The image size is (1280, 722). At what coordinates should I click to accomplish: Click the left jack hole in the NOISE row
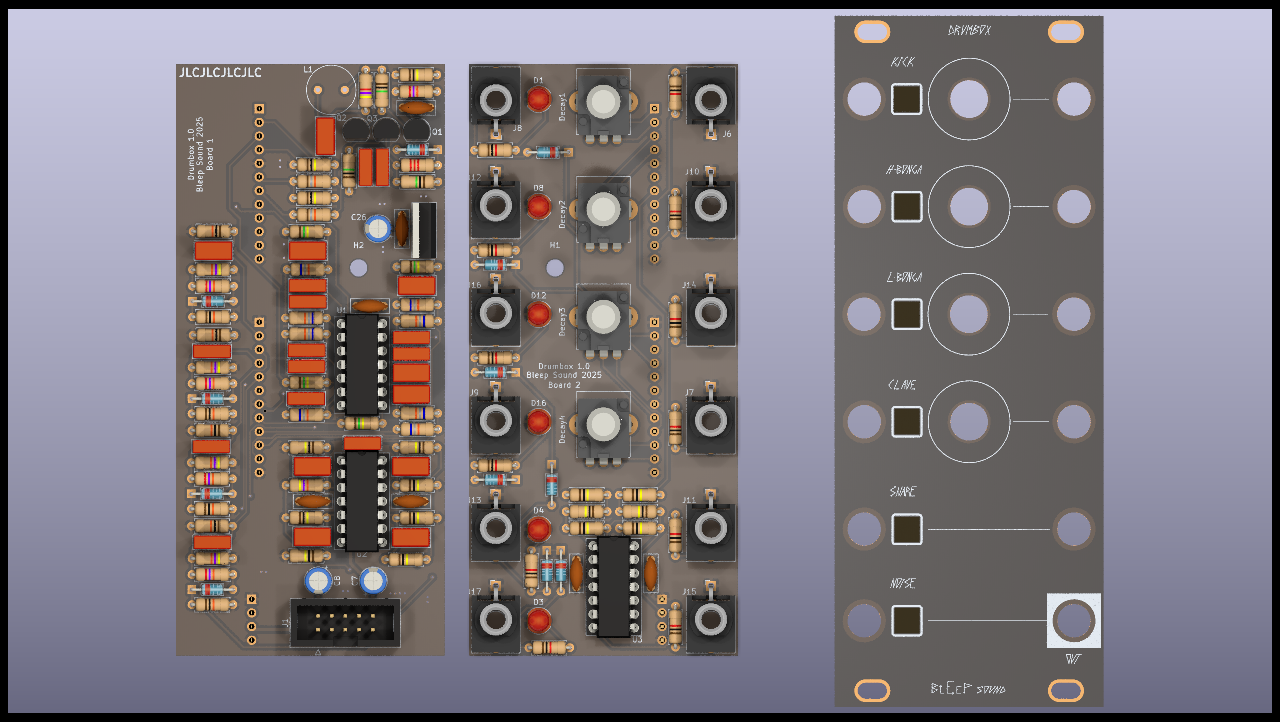point(864,621)
